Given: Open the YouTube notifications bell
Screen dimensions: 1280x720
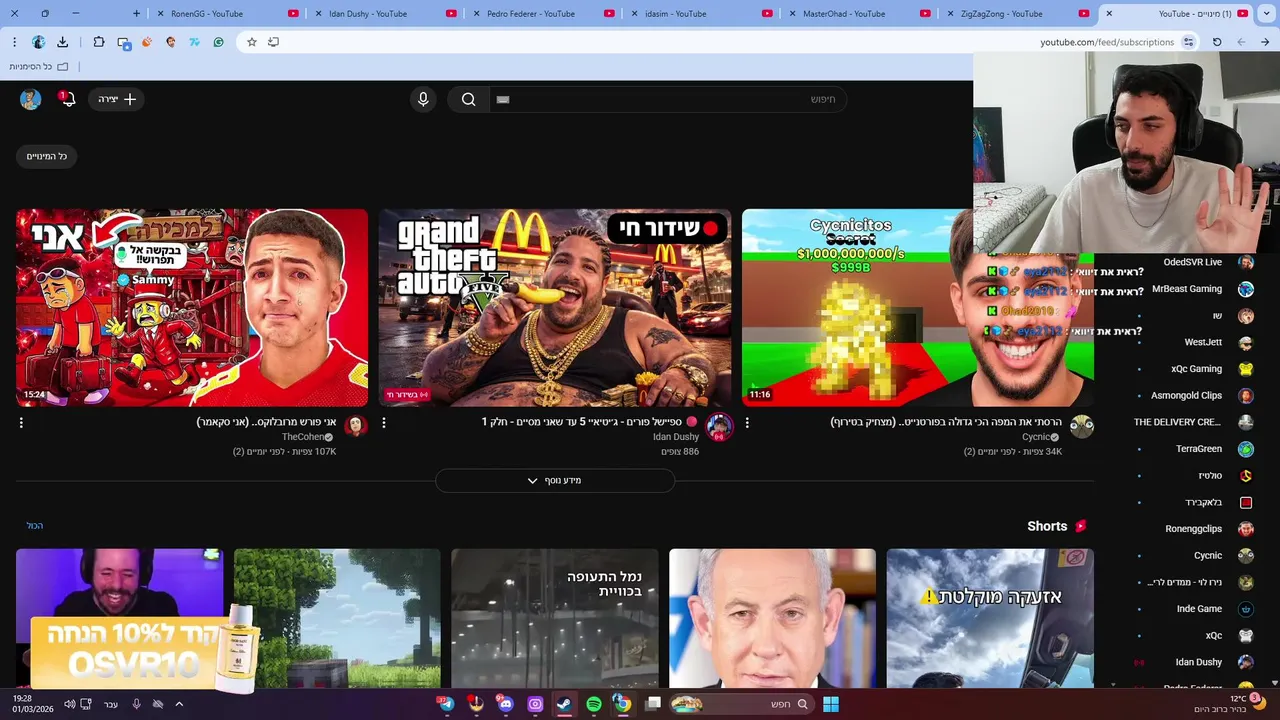Looking at the screenshot, I should [x=67, y=99].
